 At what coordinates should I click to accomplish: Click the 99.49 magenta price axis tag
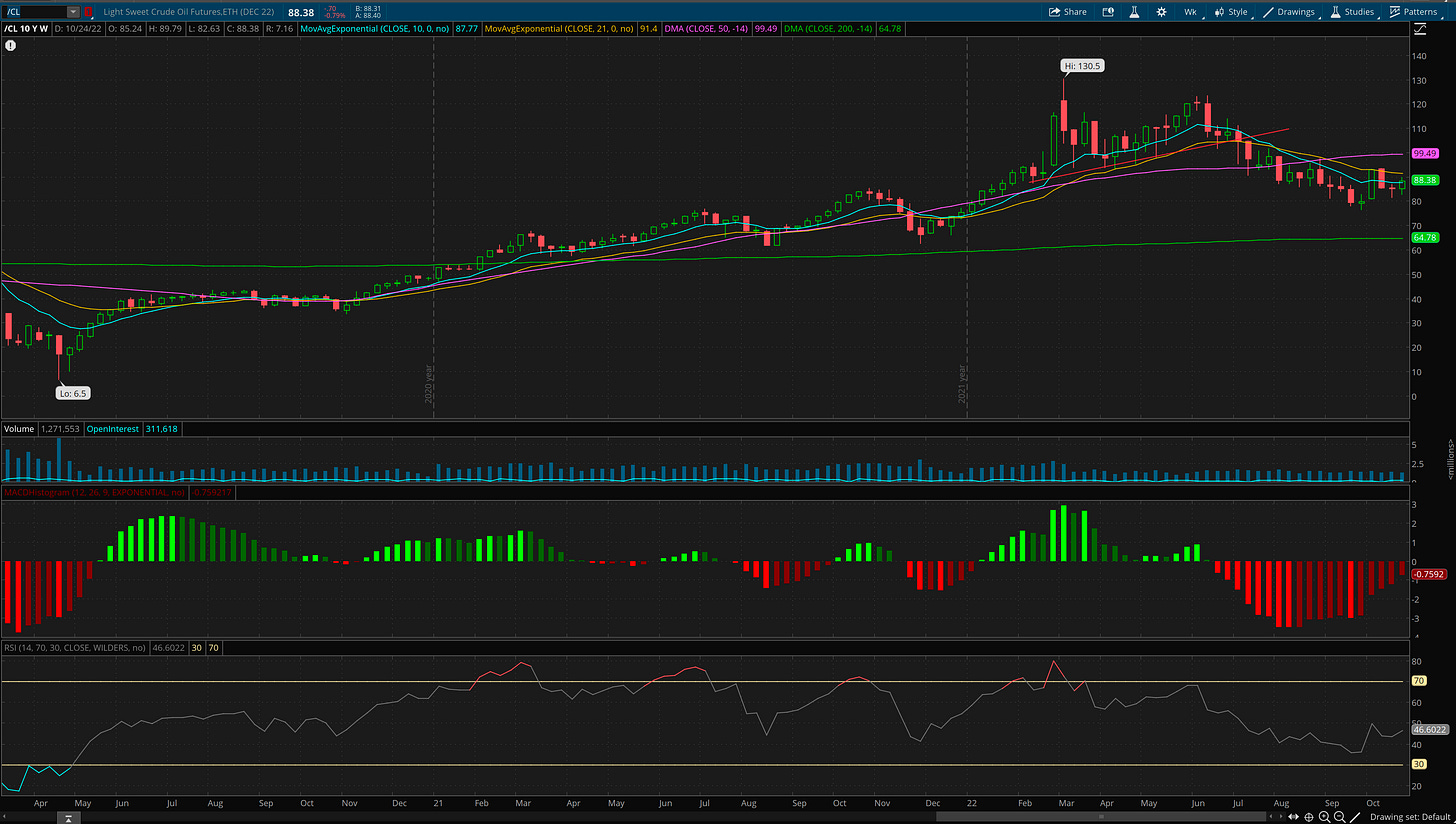1424,154
